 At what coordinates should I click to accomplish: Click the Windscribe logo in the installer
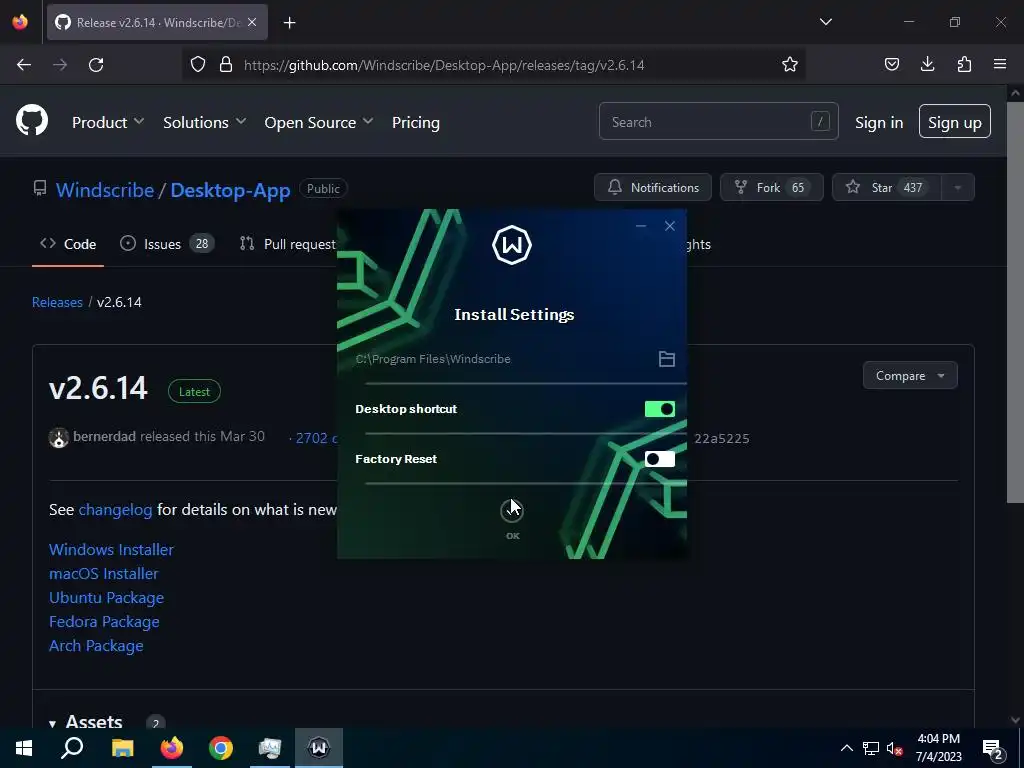point(512,245)
